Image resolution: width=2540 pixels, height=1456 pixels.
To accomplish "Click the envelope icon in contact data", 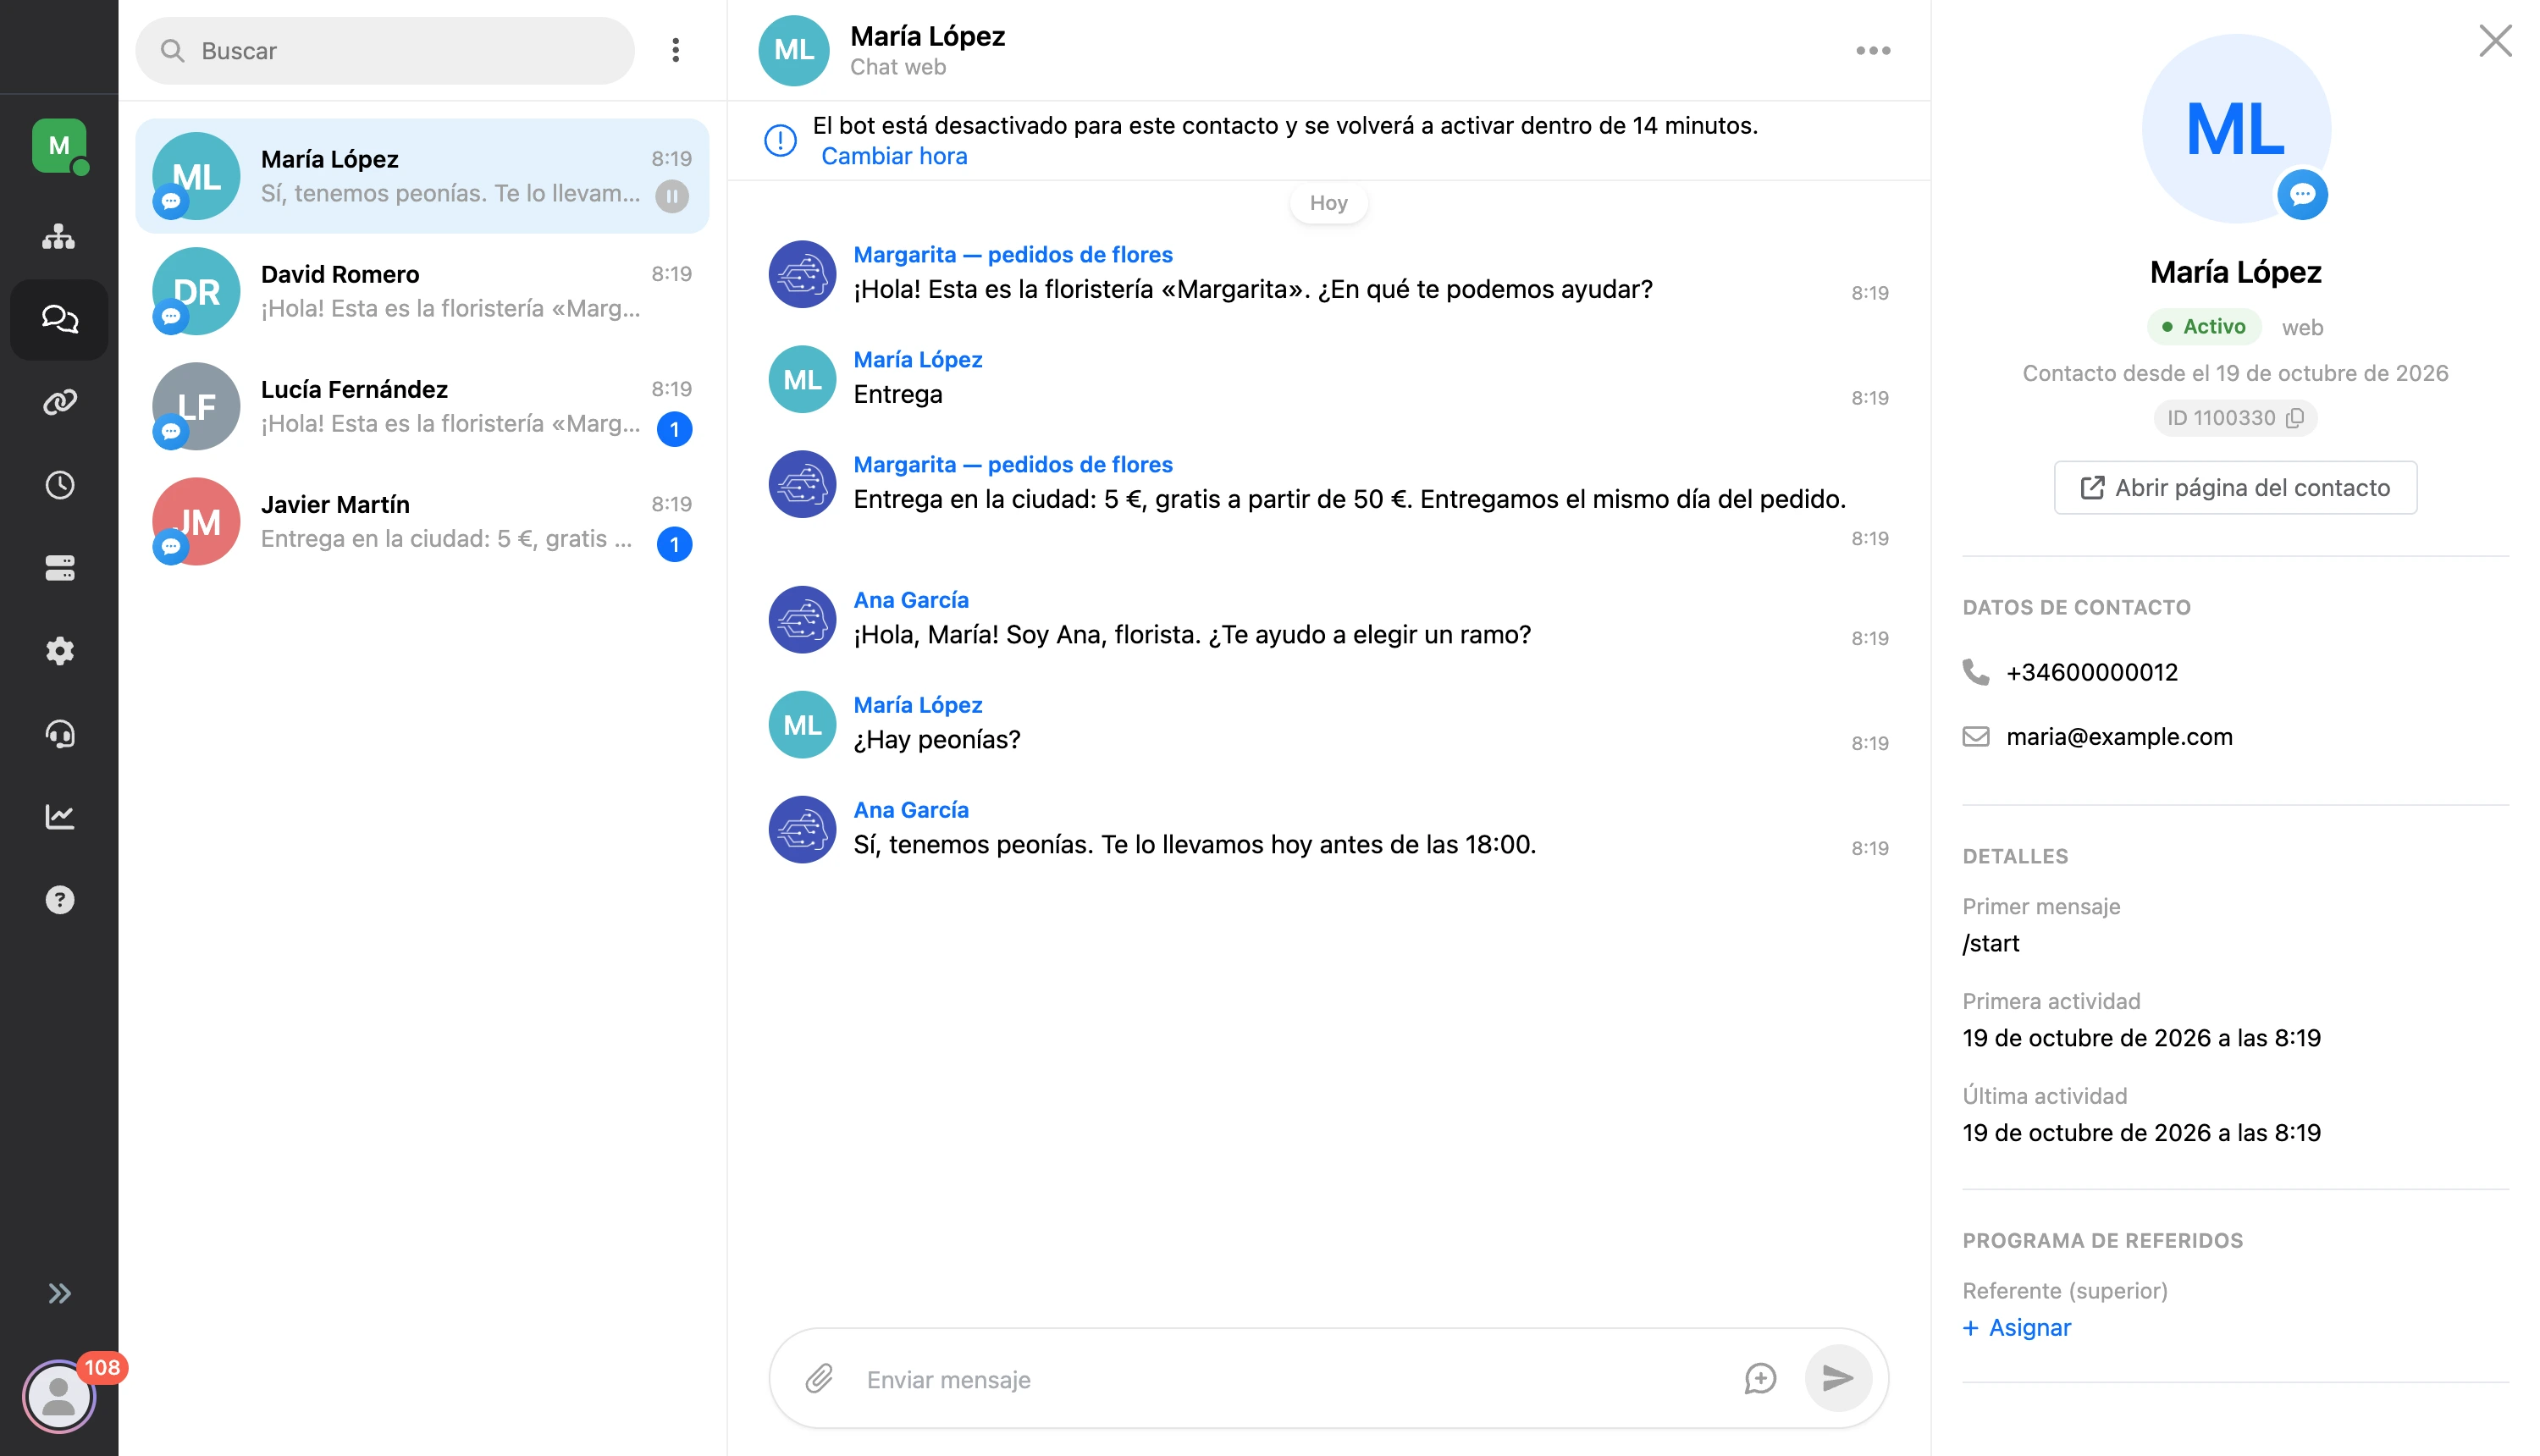I will (x=1976, y=736).
